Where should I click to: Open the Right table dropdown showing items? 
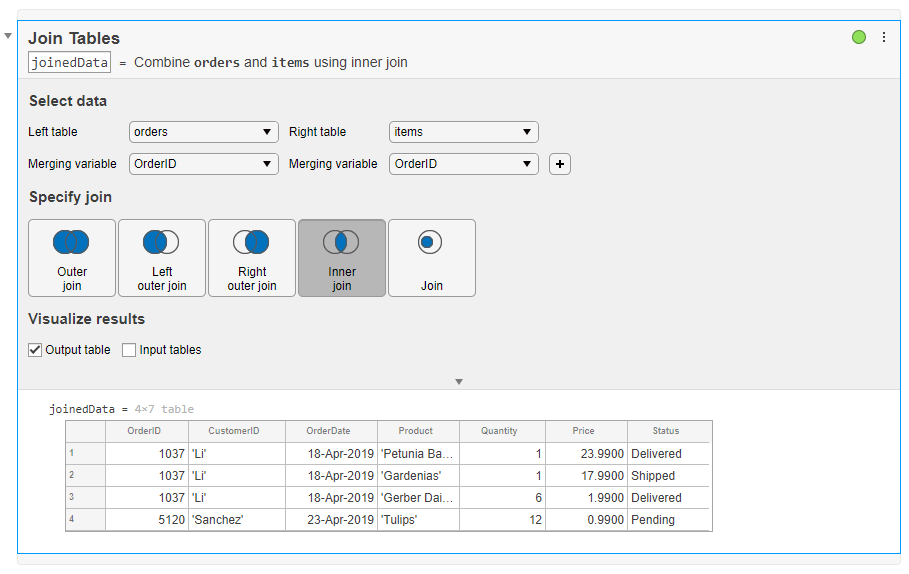click(x=464, y=132)
